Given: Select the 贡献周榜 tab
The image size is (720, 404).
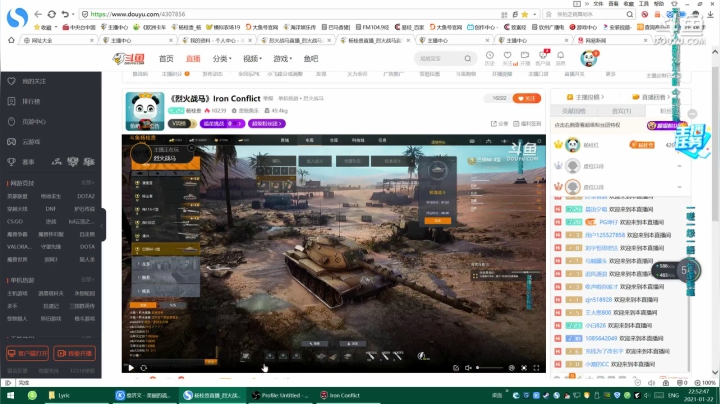Looking at the screenshot, I should [x=574, y=111].
